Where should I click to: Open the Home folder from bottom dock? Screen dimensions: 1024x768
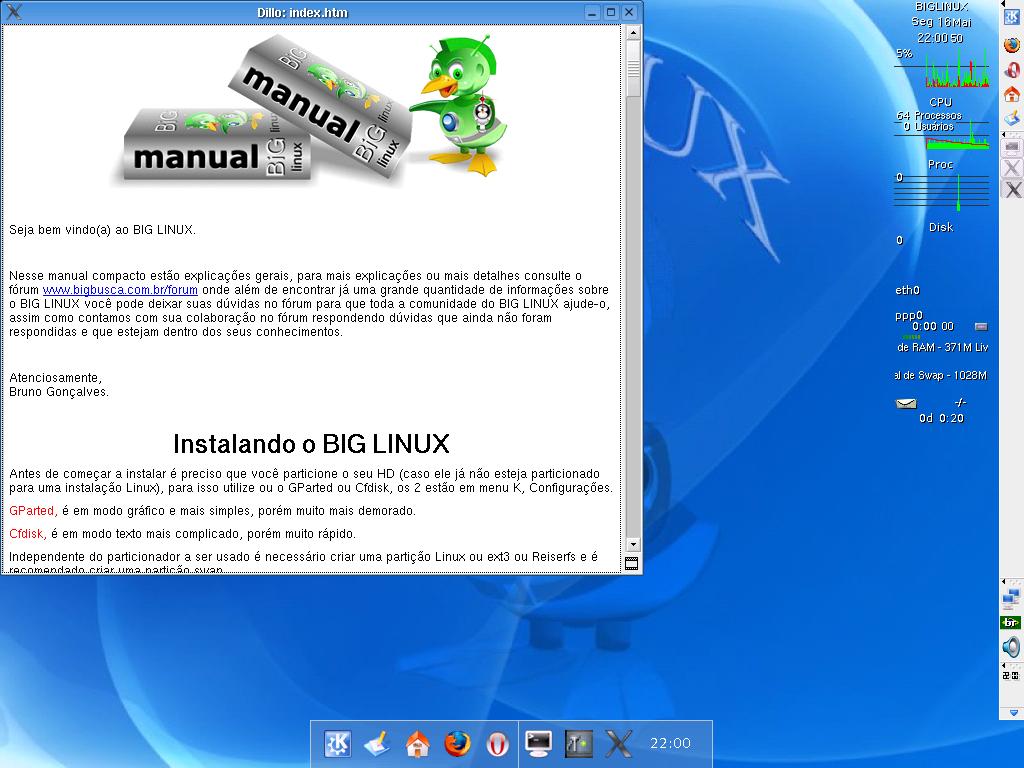click(x=417, y=743)
